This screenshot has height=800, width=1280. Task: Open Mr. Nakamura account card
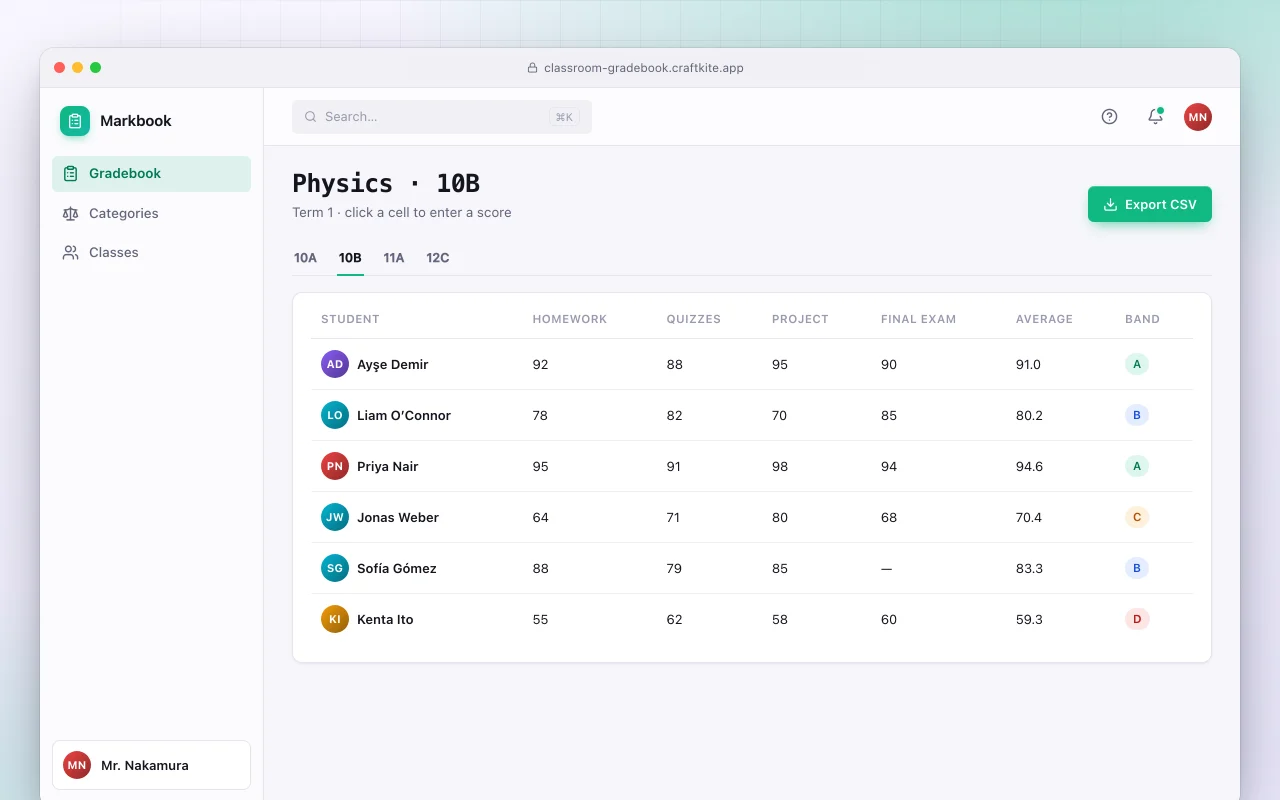(x=151, y=765)
